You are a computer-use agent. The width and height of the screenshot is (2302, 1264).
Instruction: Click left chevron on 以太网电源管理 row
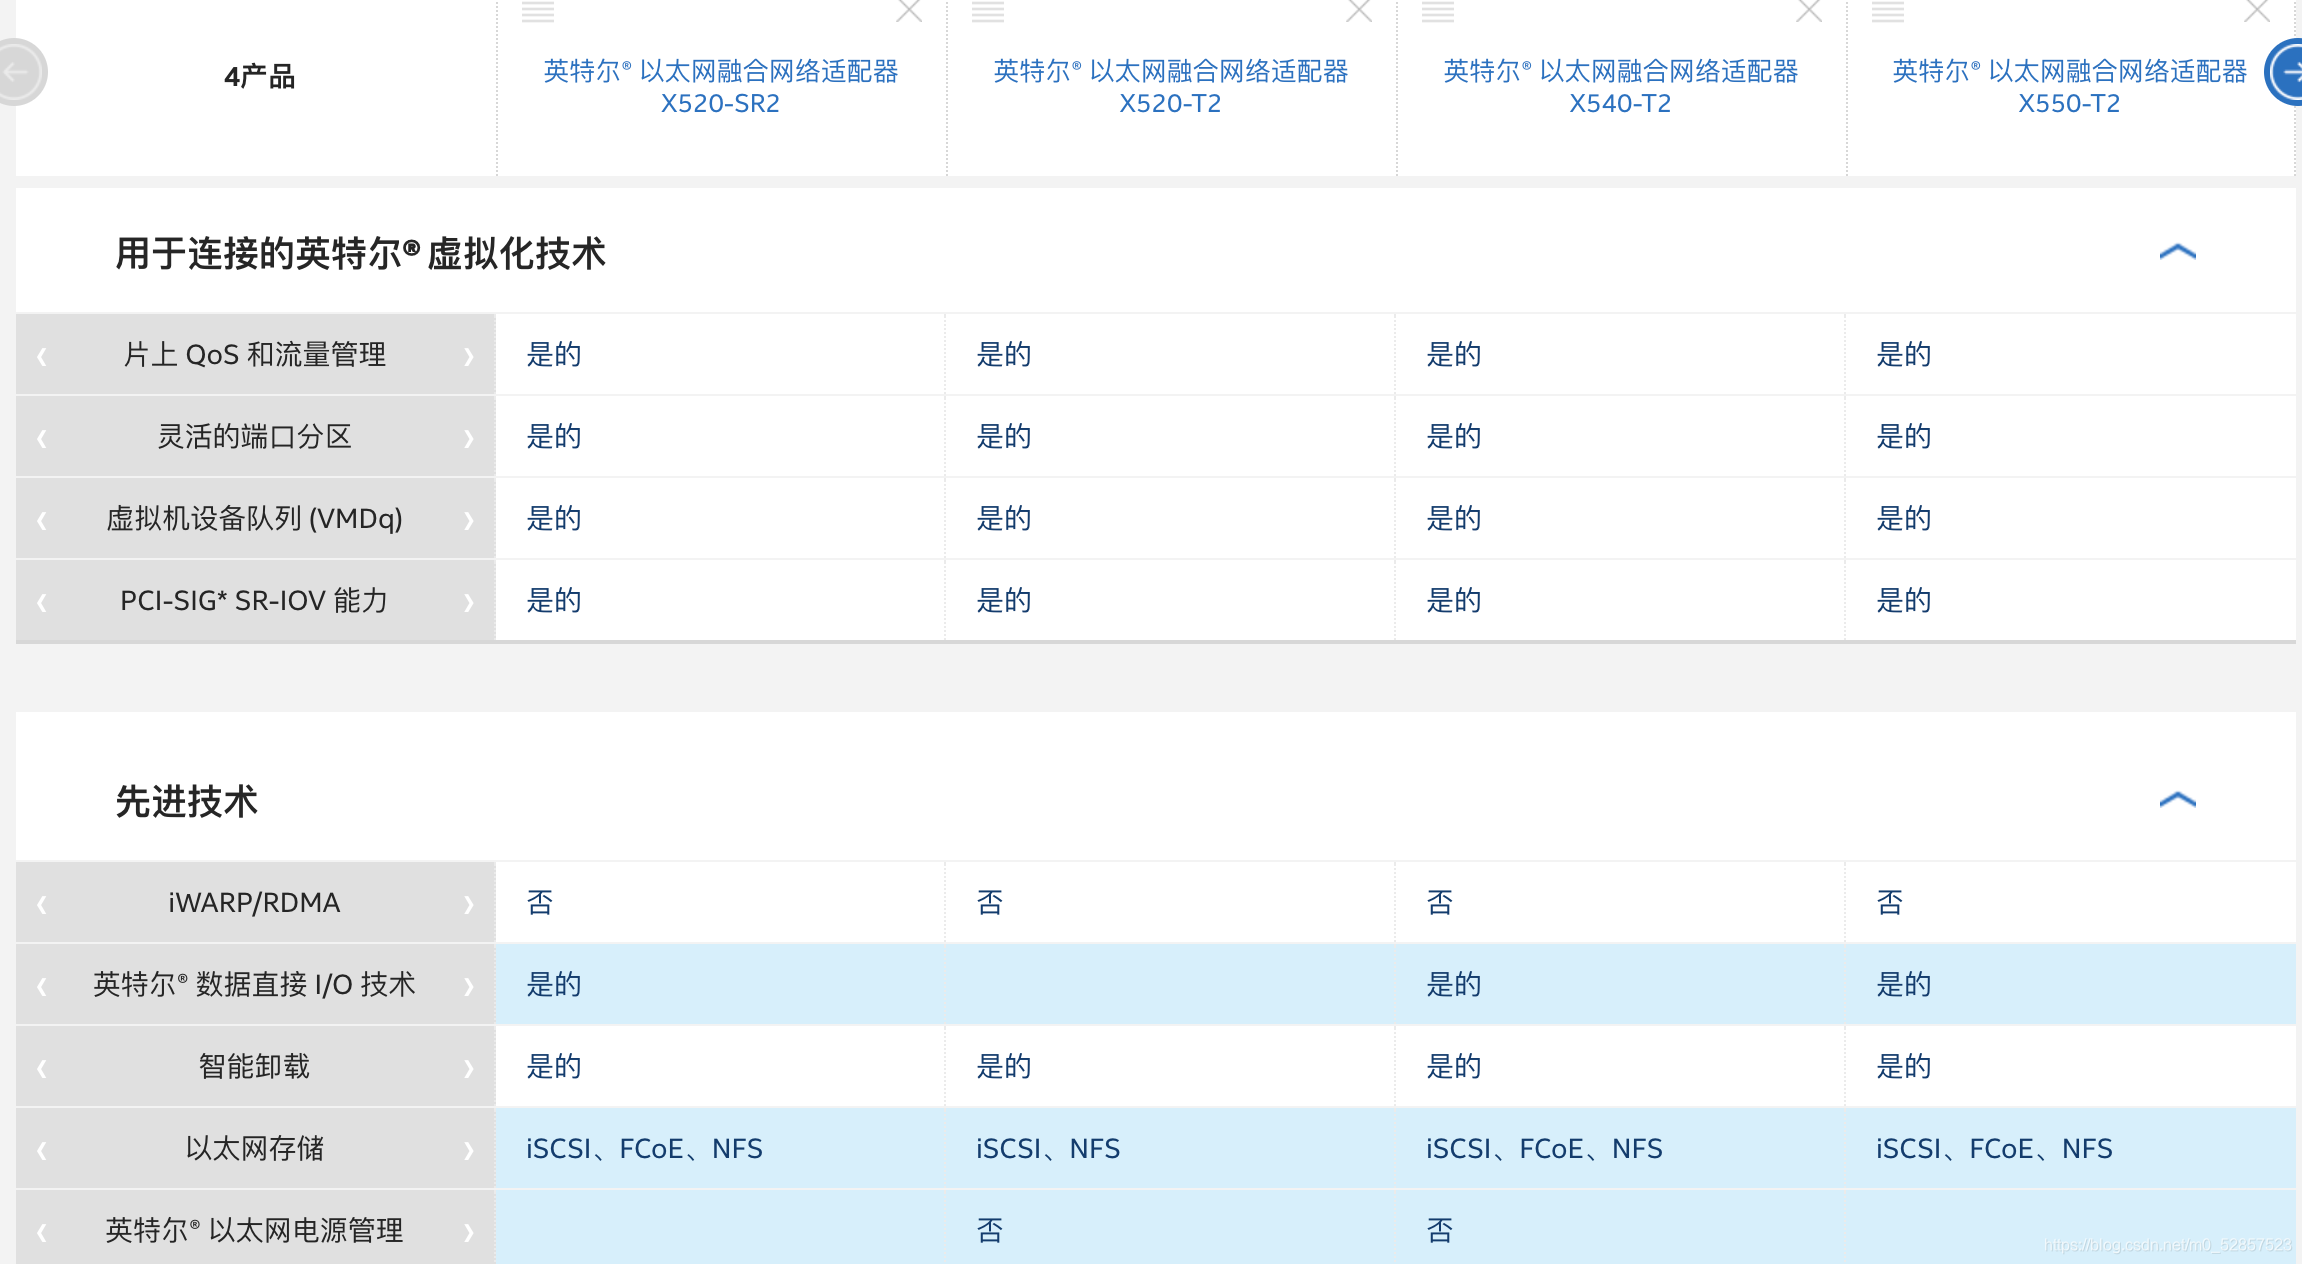point(42,1232)
